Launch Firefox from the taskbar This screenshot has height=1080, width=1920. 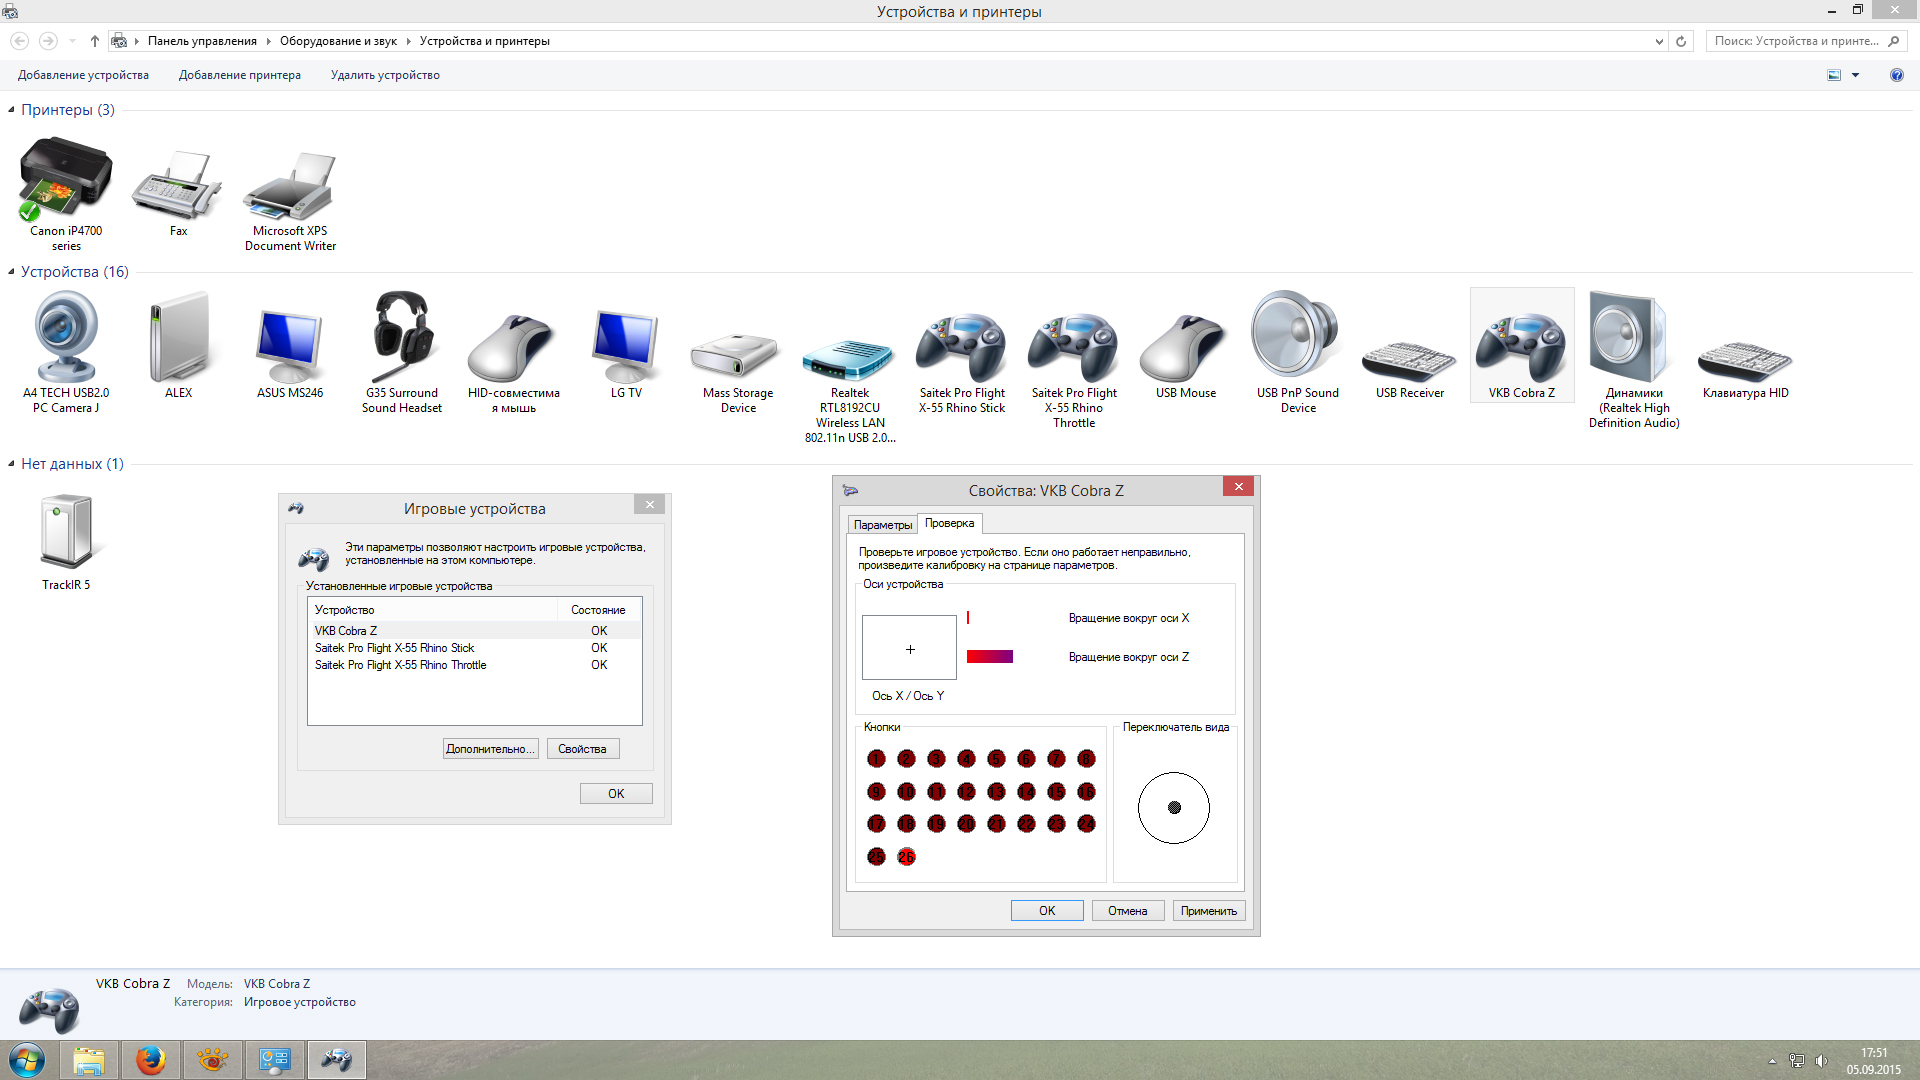click(151, 1059)
